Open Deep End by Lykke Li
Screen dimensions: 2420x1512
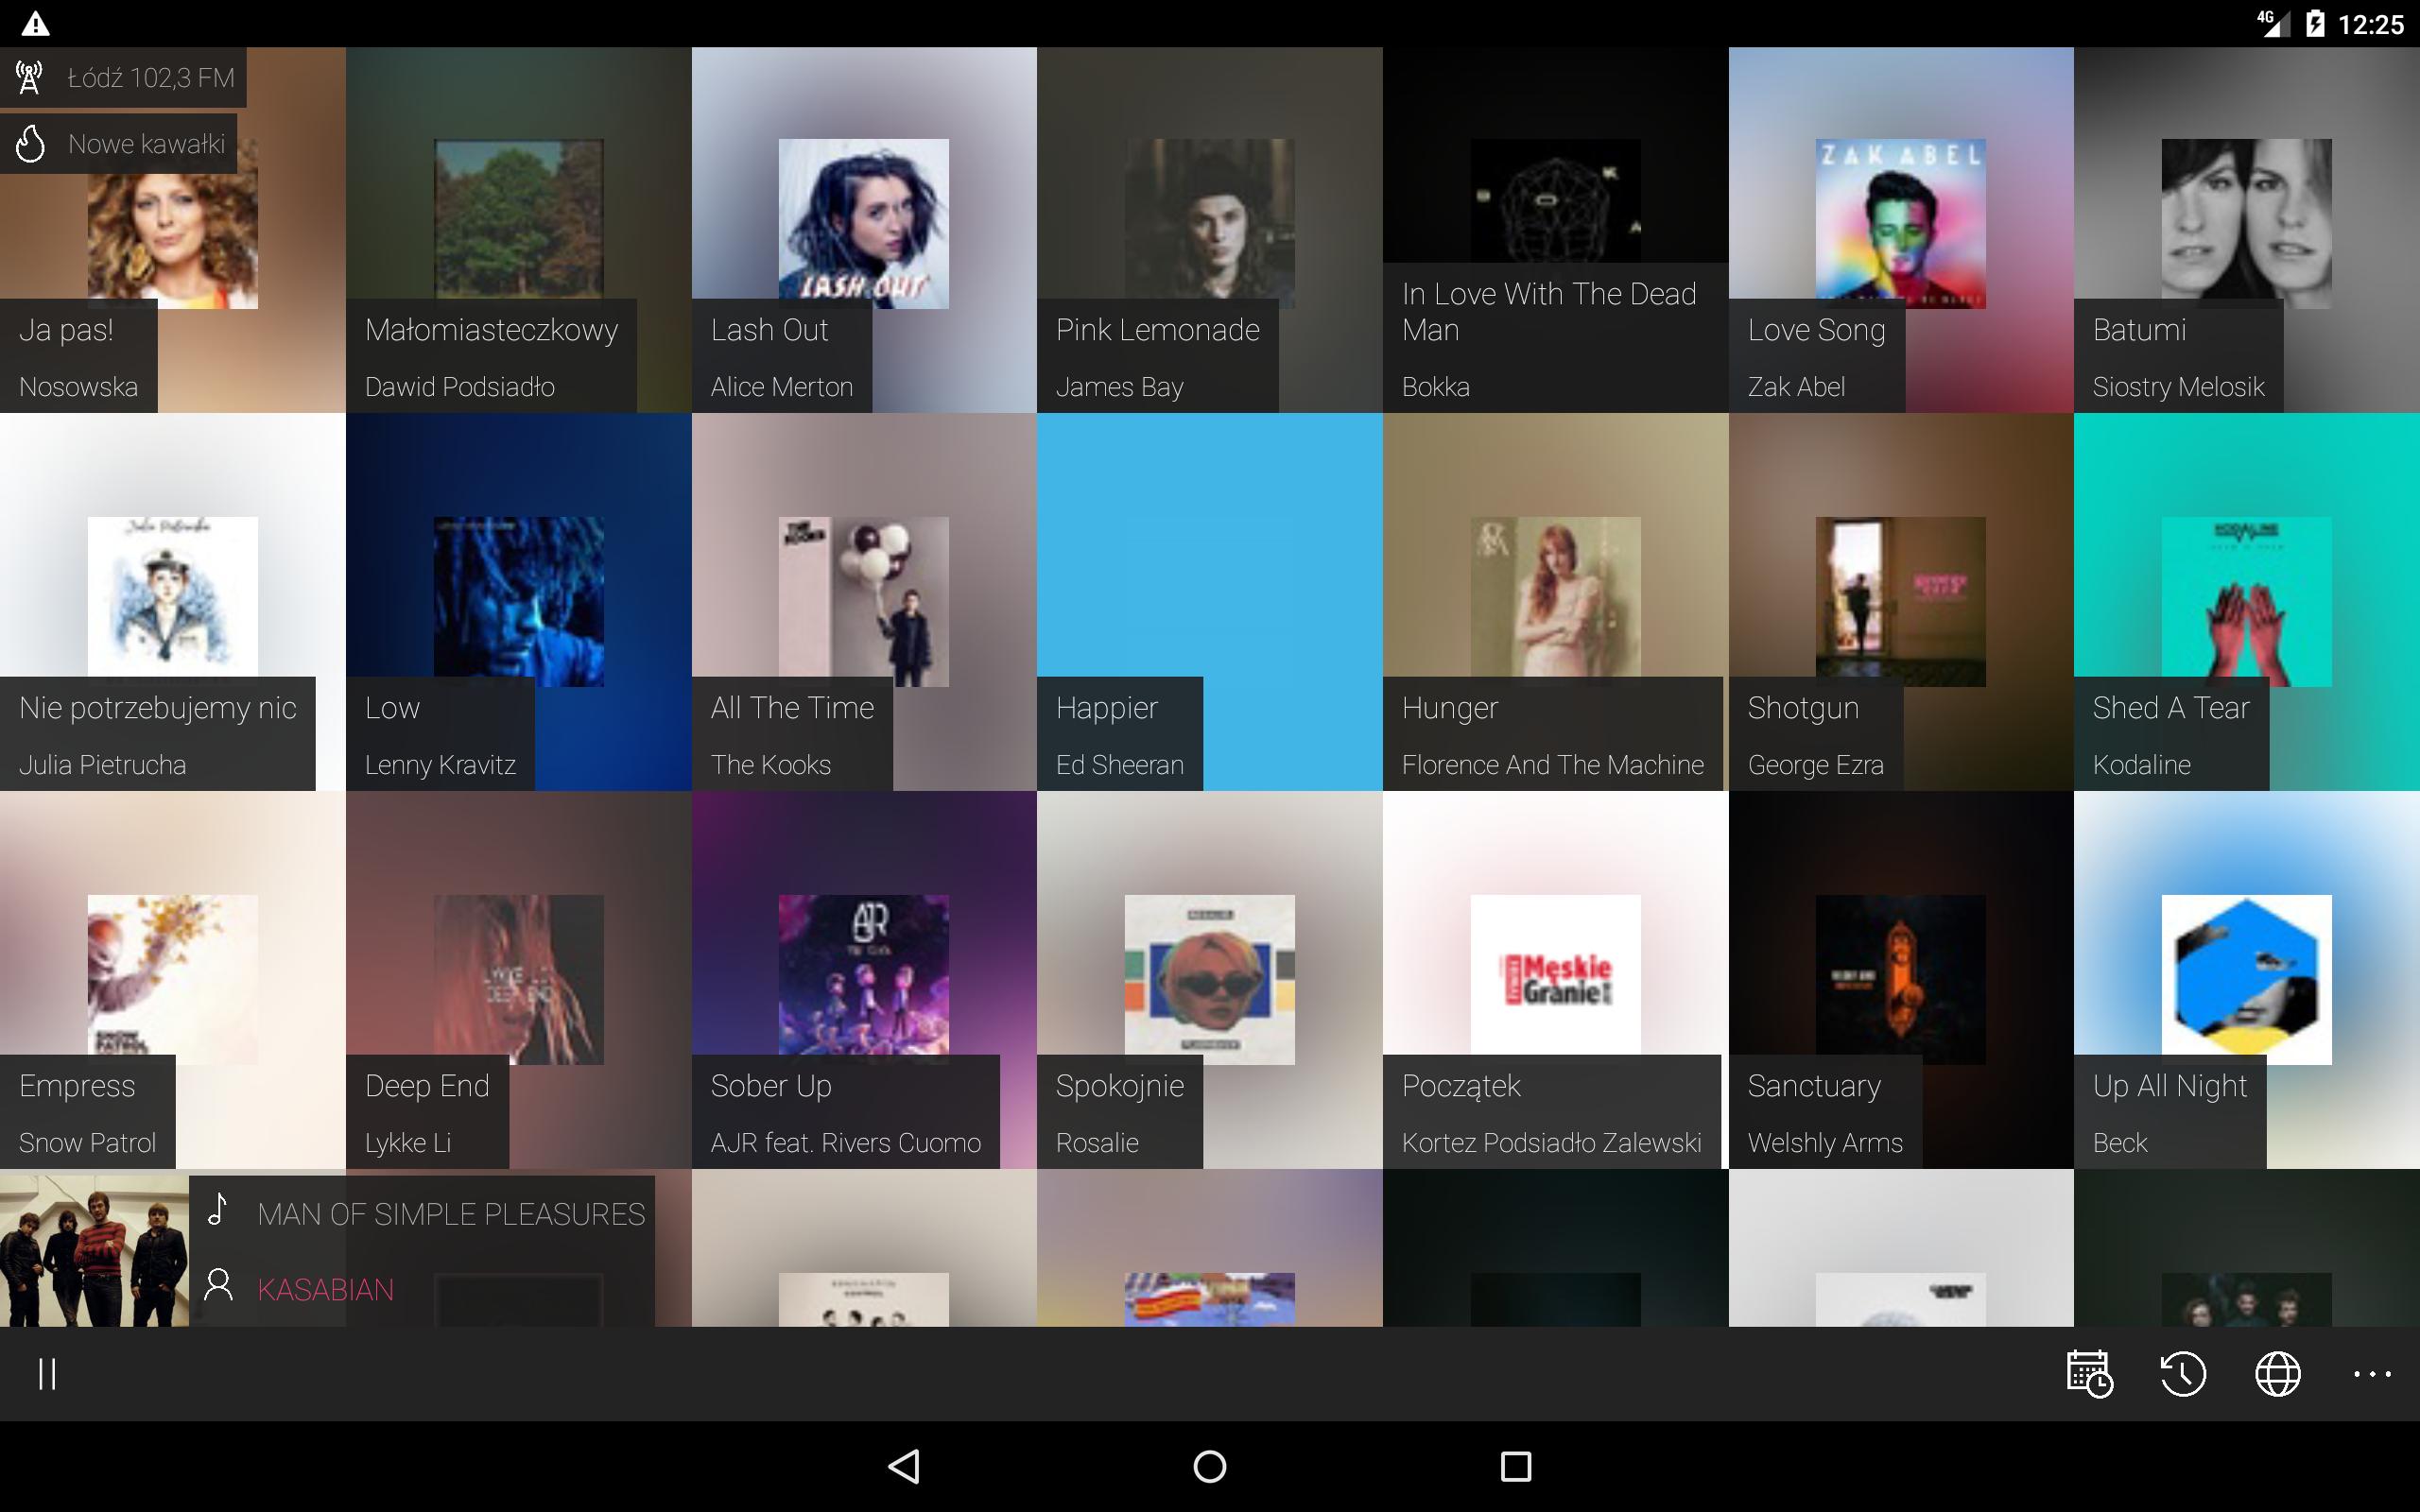pyautogui.click(x=518, y=980)
